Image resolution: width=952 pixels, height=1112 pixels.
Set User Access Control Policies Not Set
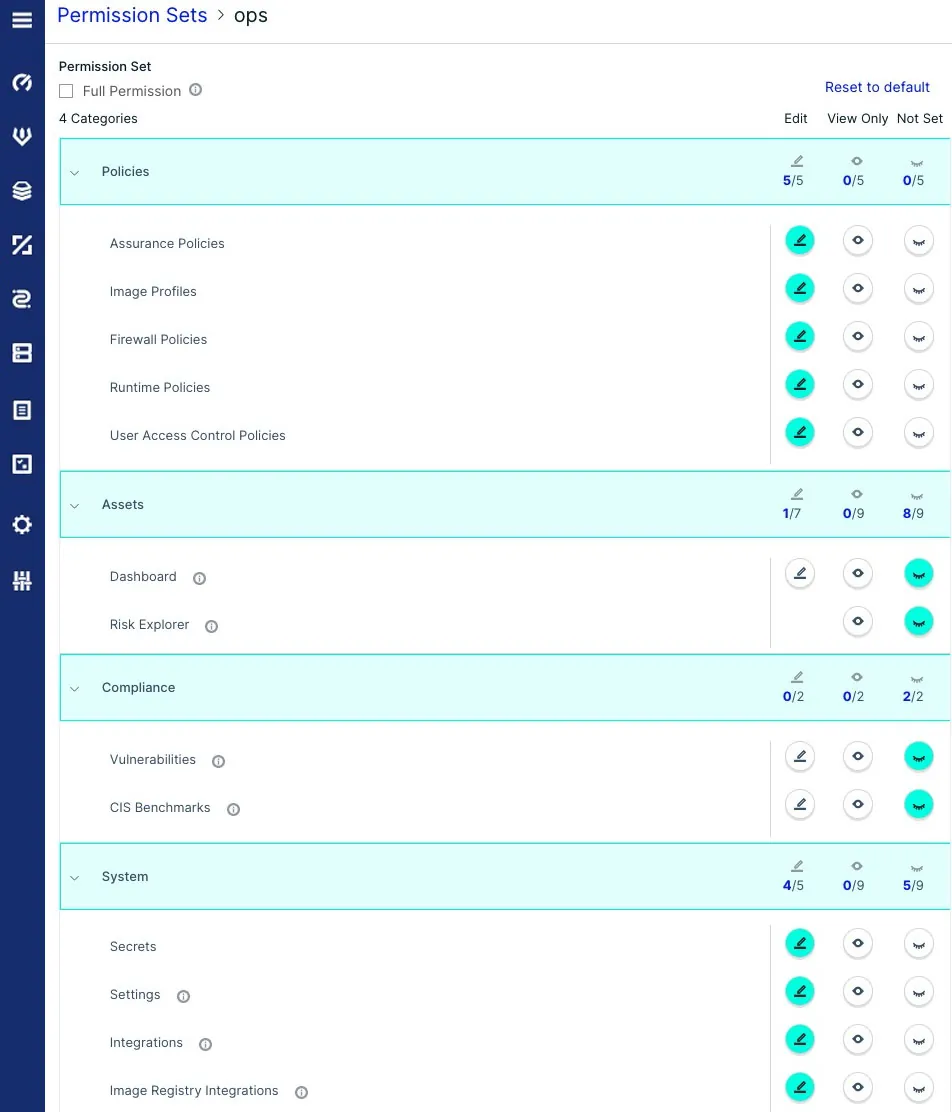tap(919, 433)
